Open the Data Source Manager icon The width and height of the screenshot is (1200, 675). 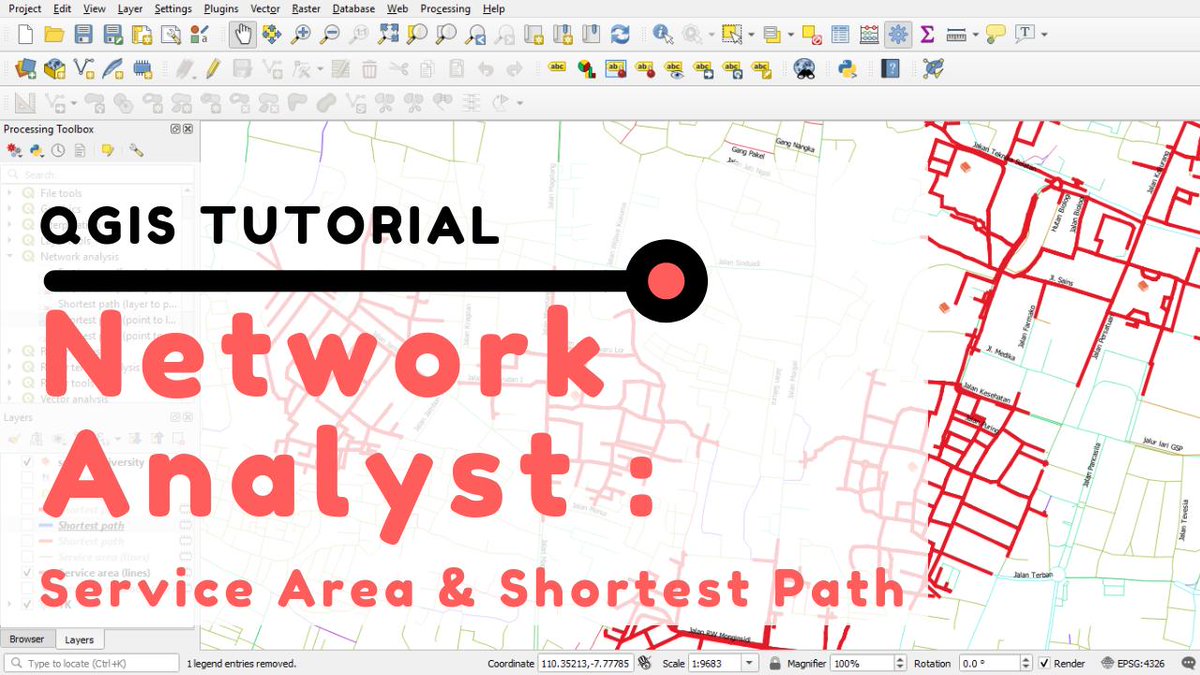point(25,68)
